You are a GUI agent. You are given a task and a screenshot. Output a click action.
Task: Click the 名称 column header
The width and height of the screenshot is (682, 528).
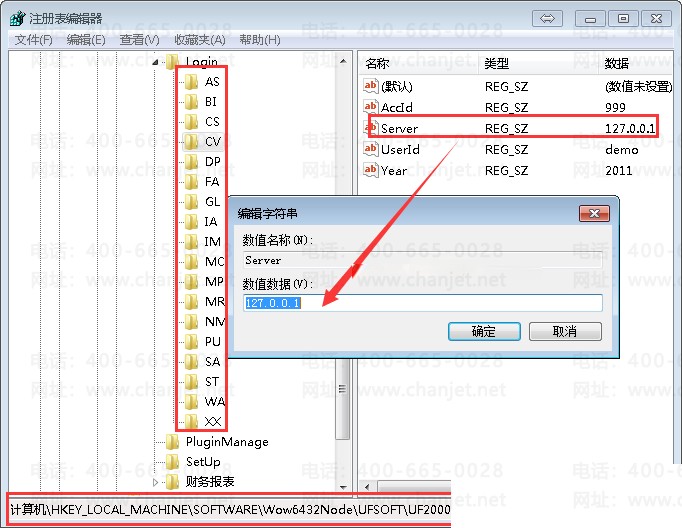[378, 63]
